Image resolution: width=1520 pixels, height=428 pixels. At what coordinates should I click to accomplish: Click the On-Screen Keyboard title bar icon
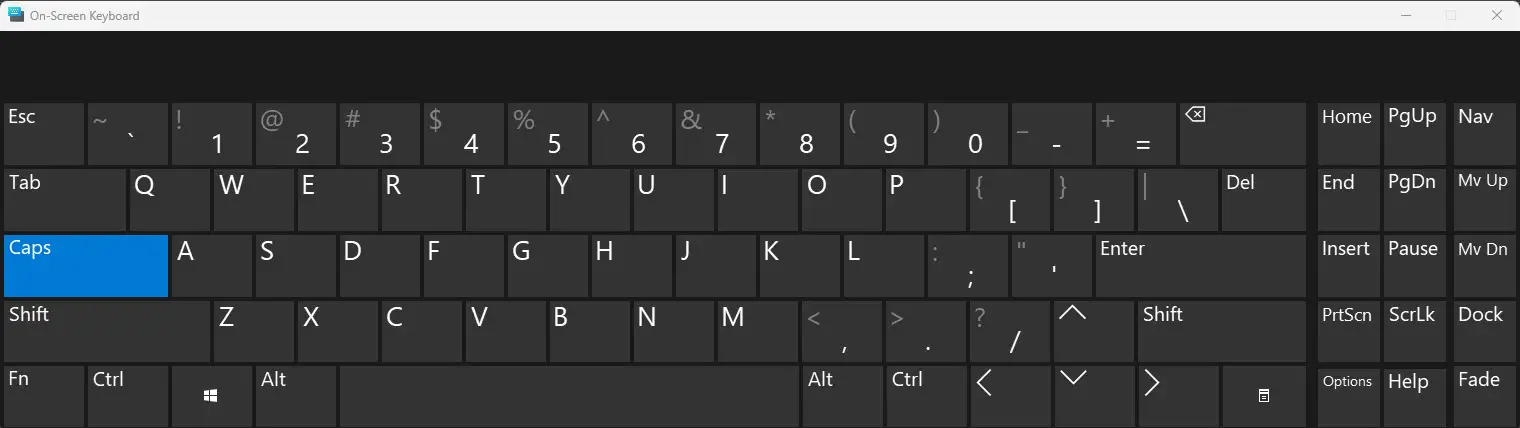click(x=16, y=15)
